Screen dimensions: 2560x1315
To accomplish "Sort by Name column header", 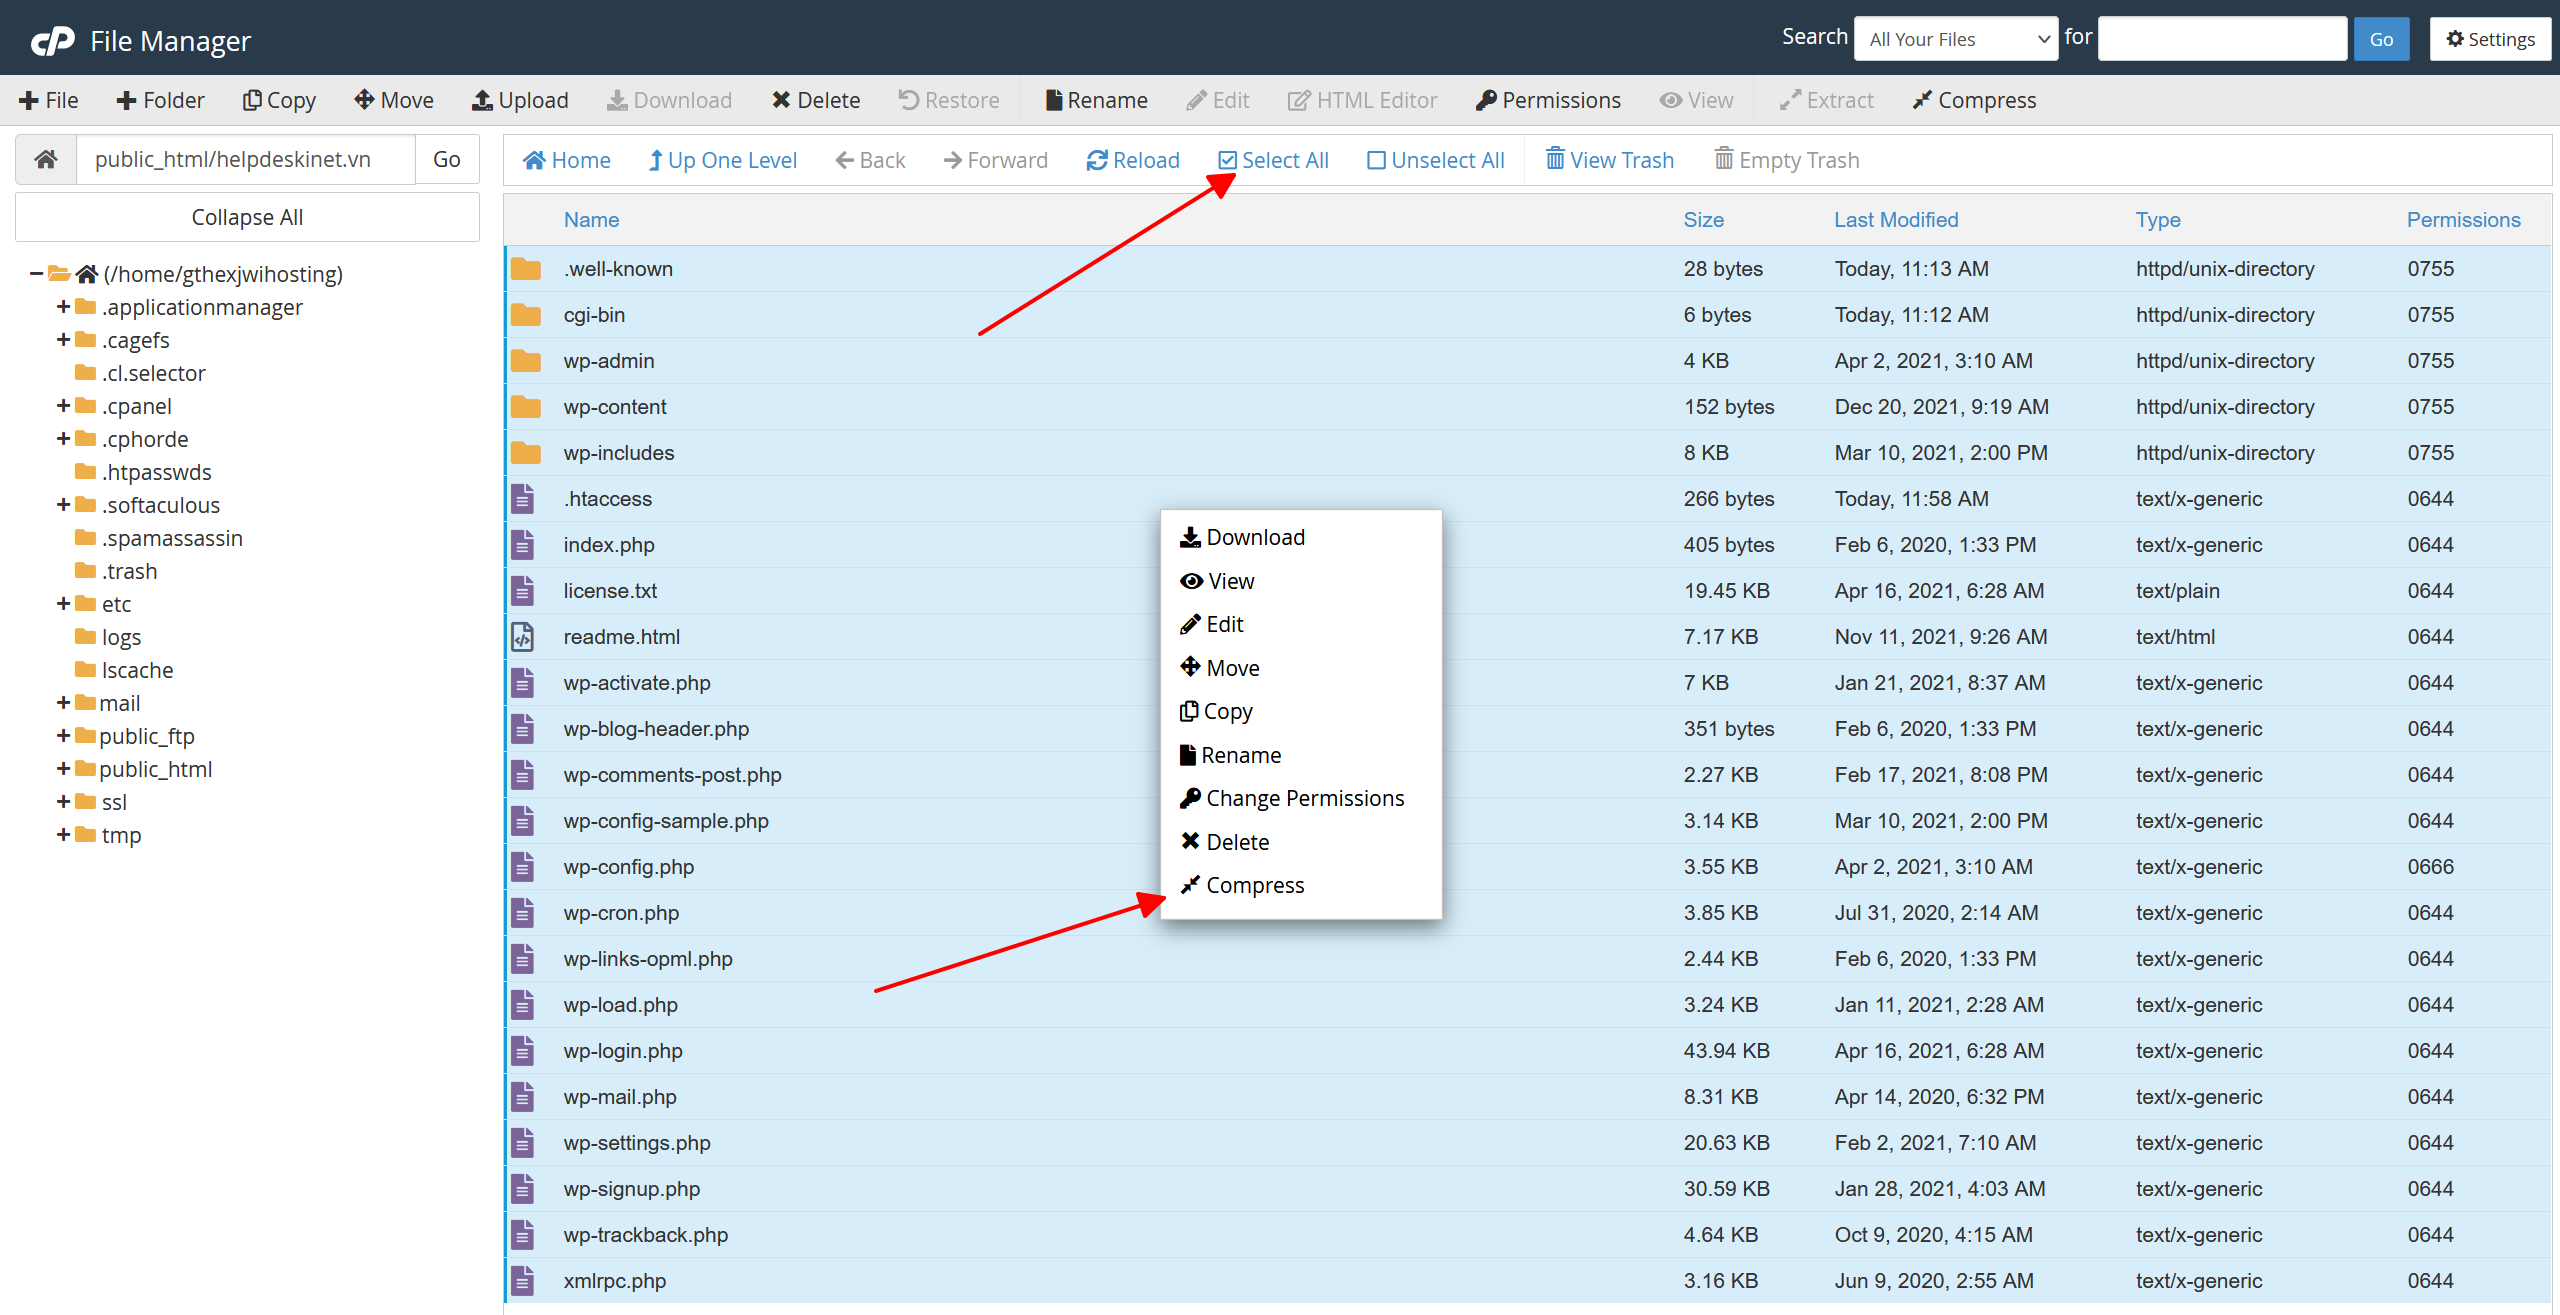I will tap(591, 220).
